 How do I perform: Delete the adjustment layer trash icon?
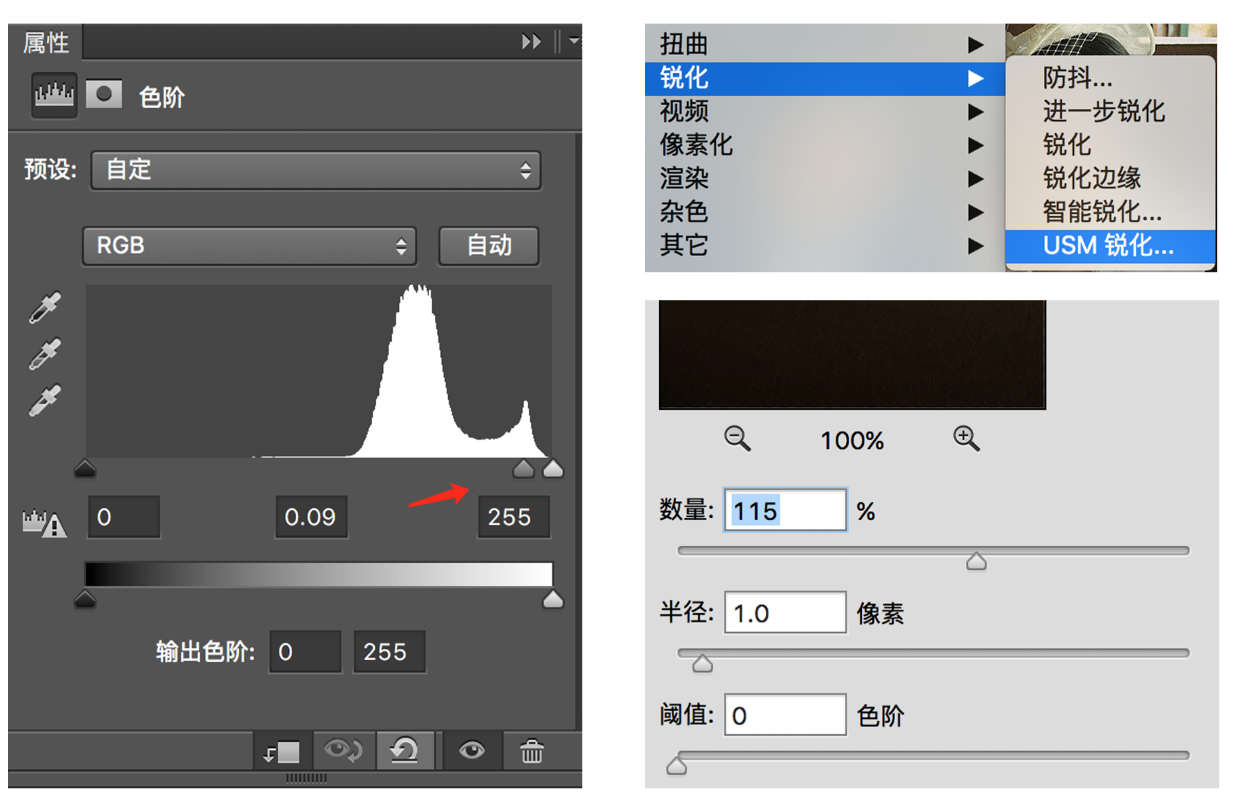click(x=532, y=751)
